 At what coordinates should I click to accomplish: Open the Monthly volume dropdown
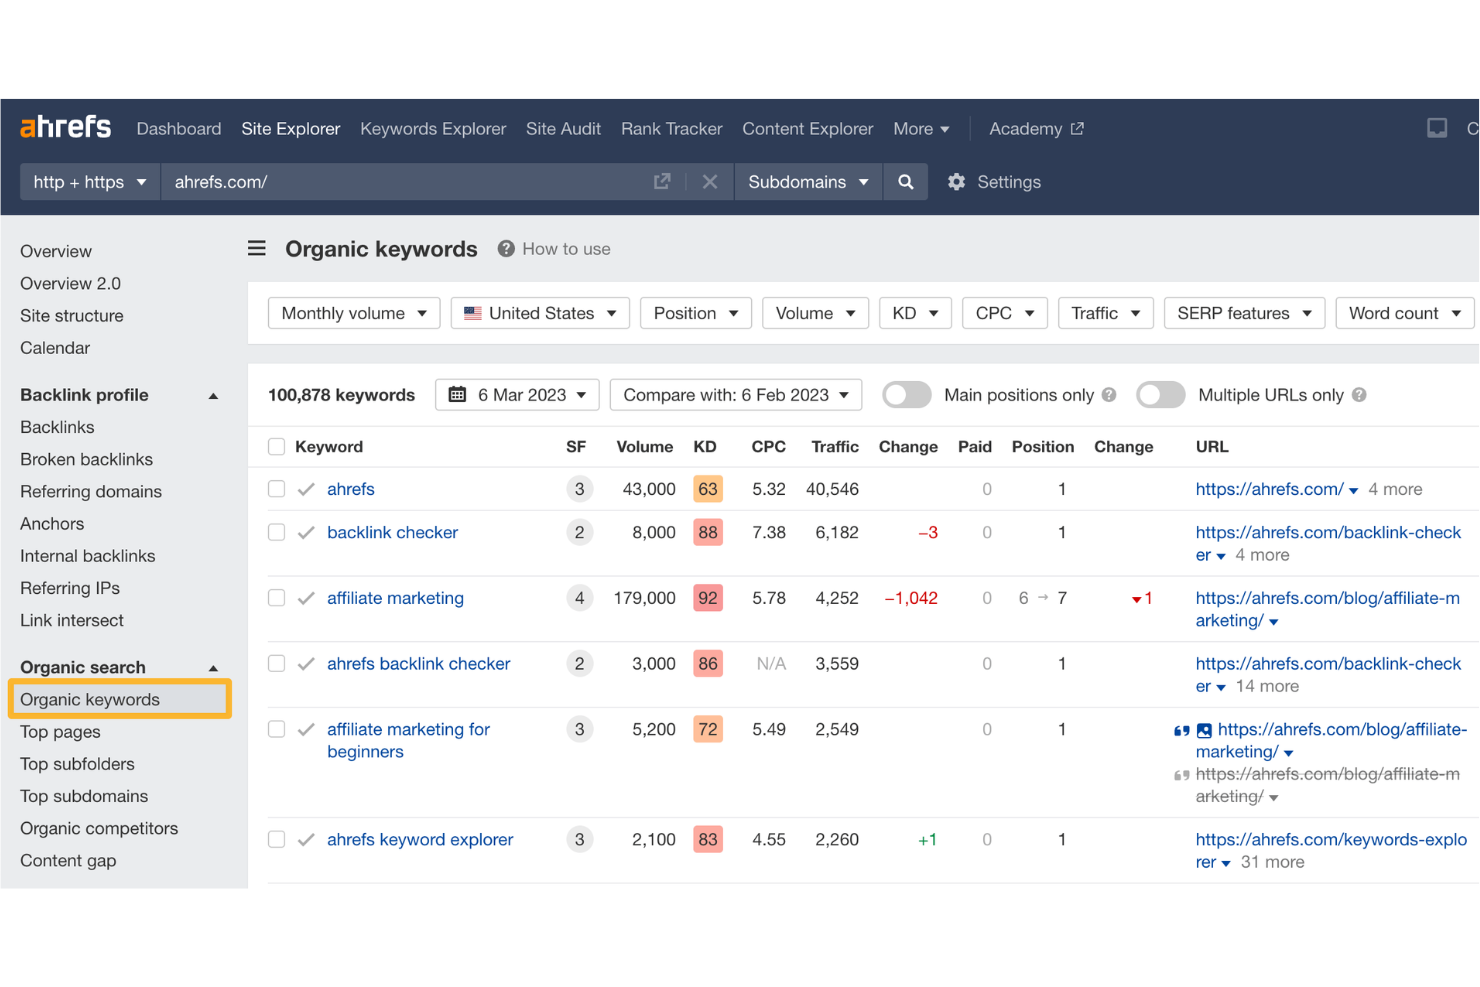pos(353,312)
